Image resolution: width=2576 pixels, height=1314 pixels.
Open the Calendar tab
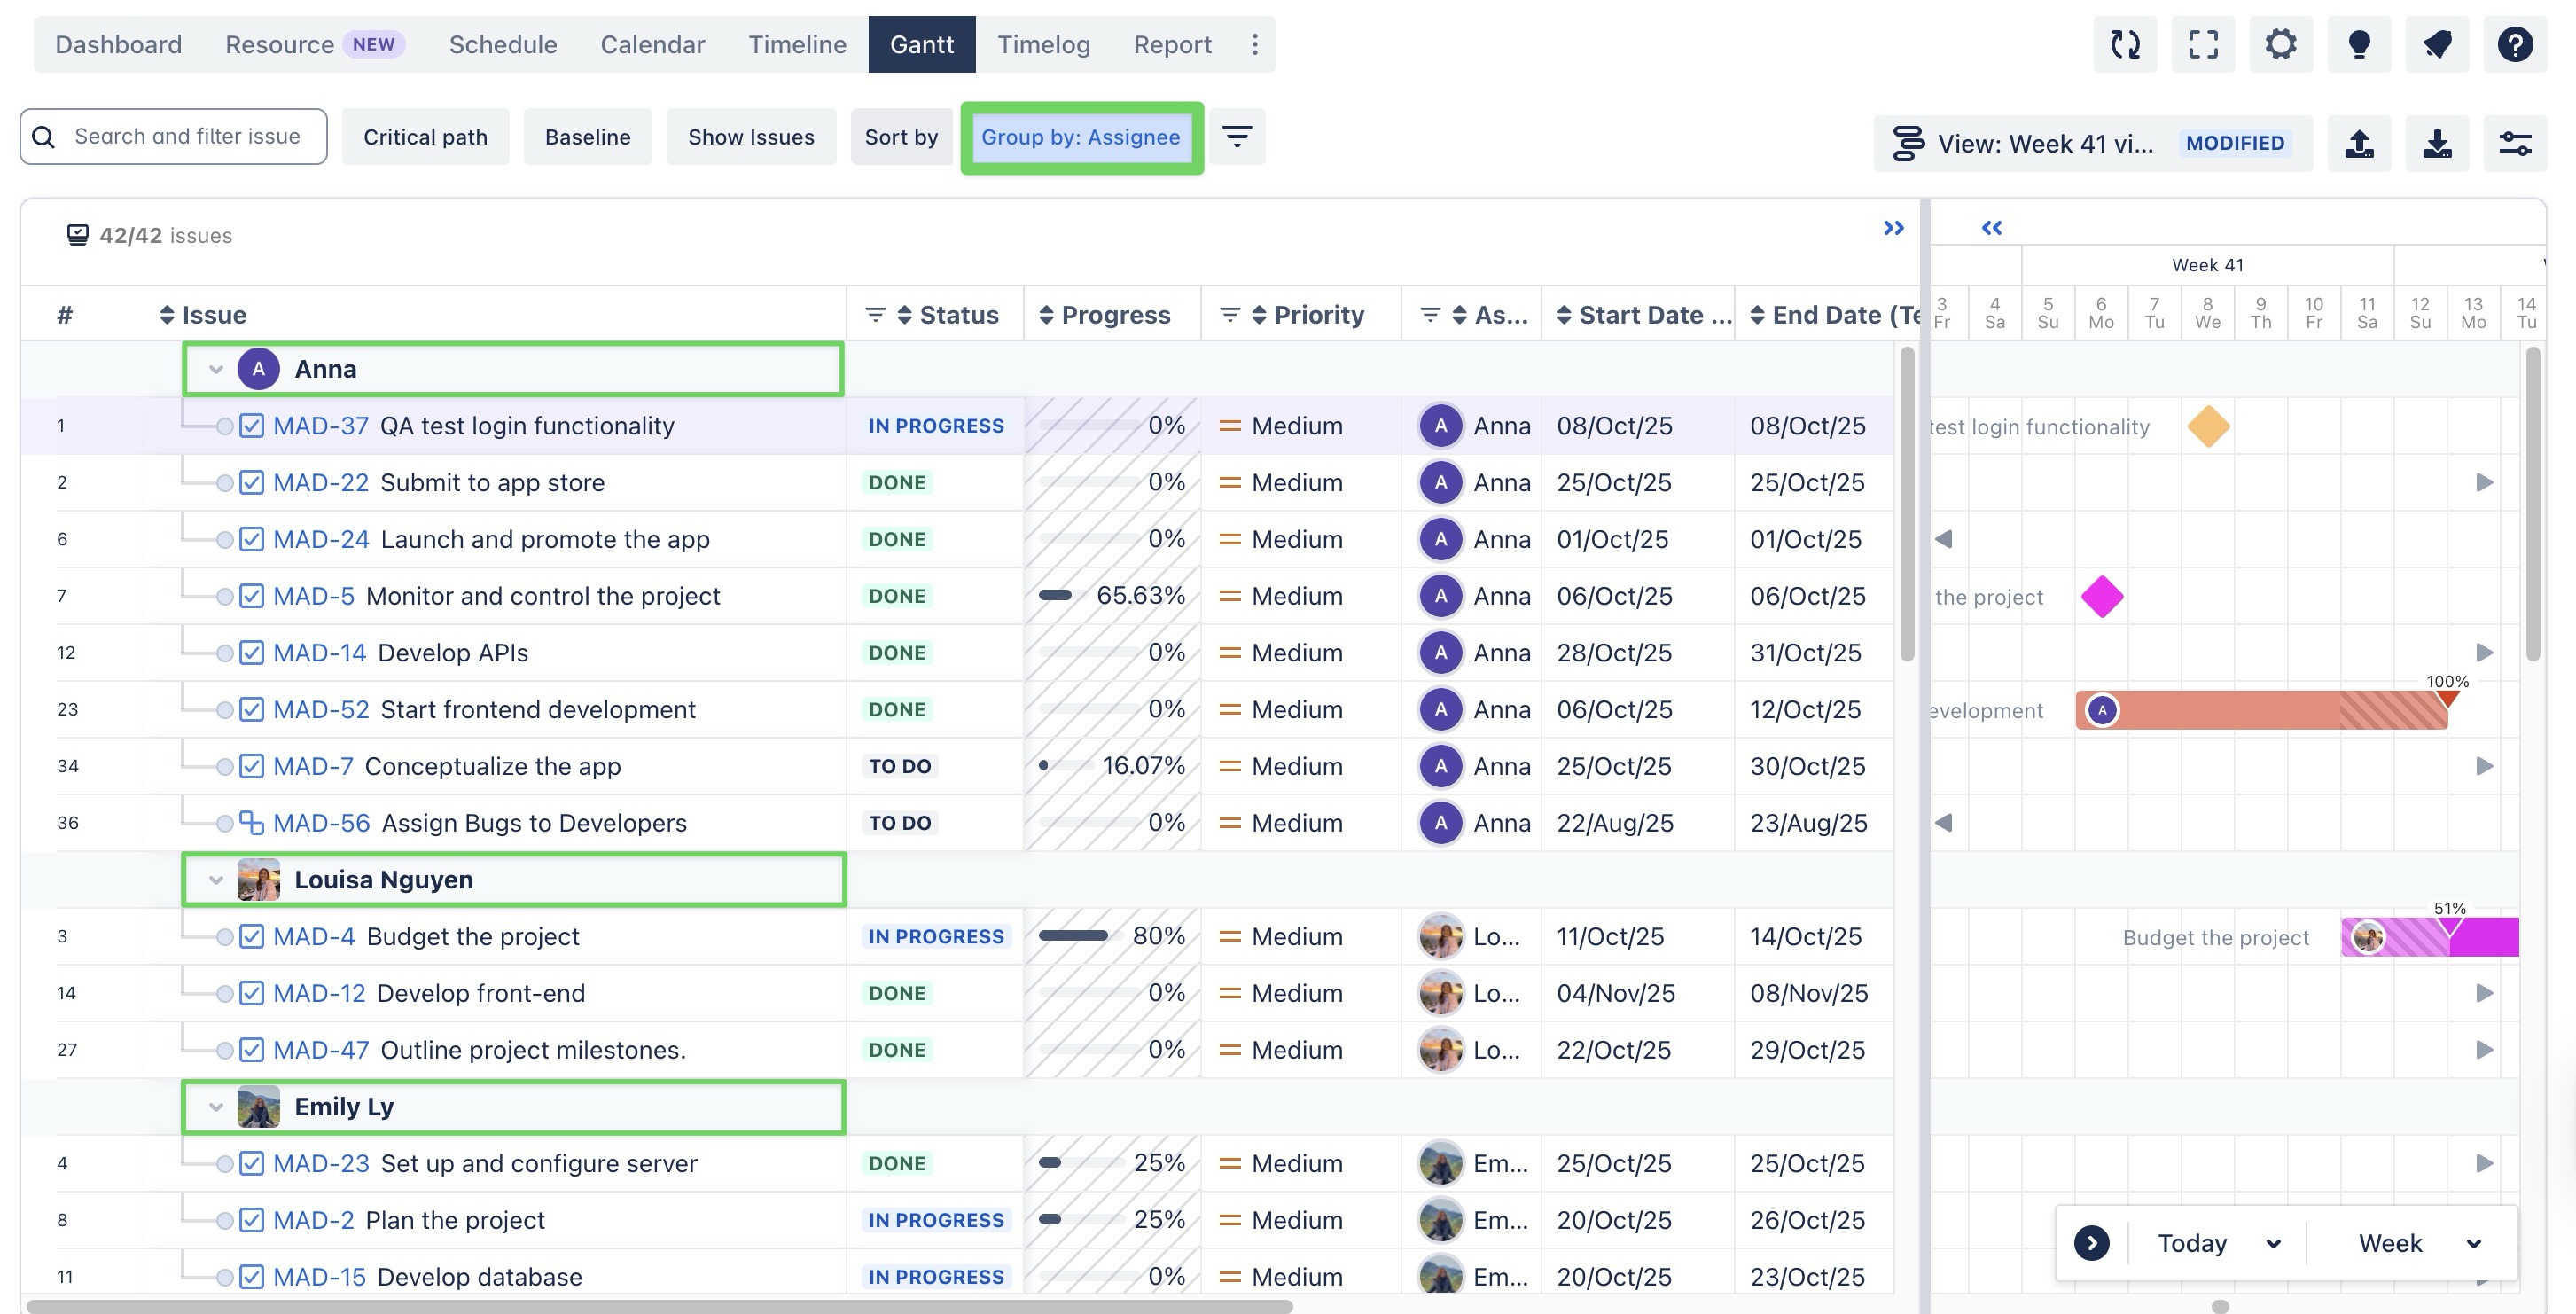point(652,44)
